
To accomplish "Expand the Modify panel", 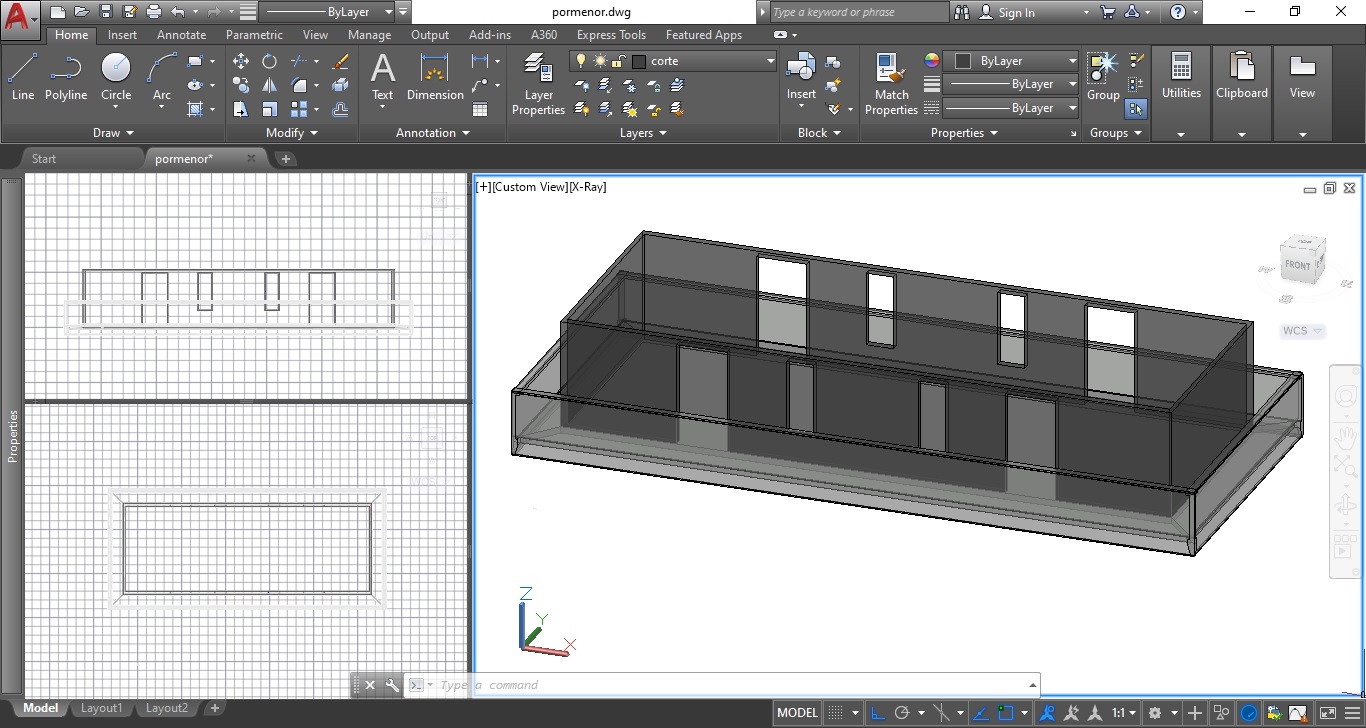I will (x=292, y=132).
